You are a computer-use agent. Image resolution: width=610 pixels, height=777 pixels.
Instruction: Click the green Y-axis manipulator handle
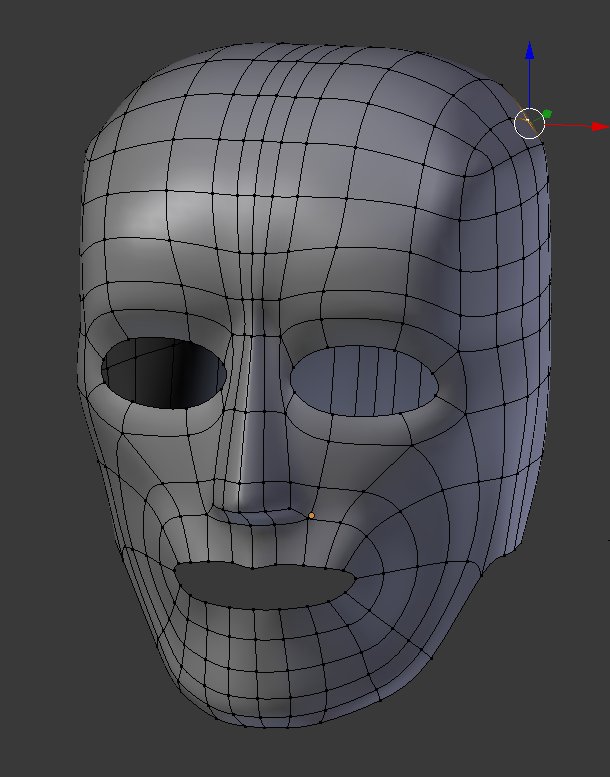(547, 114)
